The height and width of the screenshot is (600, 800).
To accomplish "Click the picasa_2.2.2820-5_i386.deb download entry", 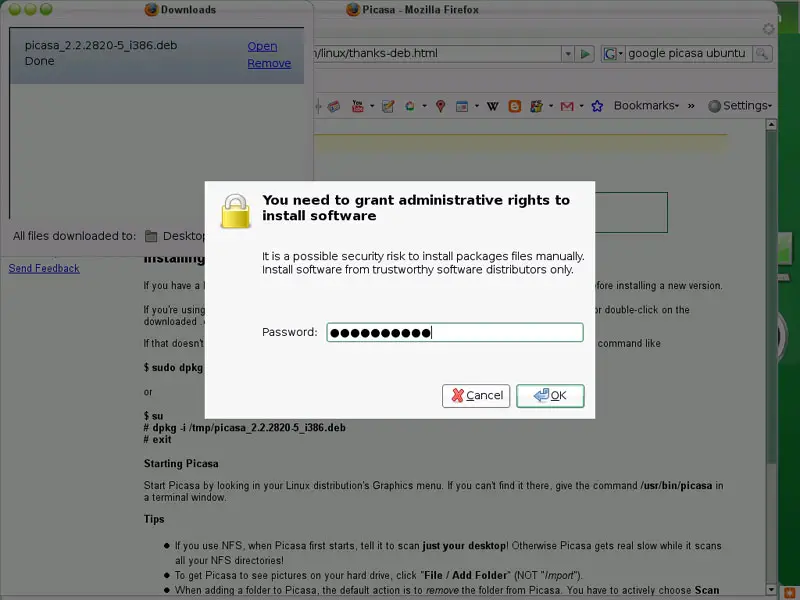I will [157, 54].
